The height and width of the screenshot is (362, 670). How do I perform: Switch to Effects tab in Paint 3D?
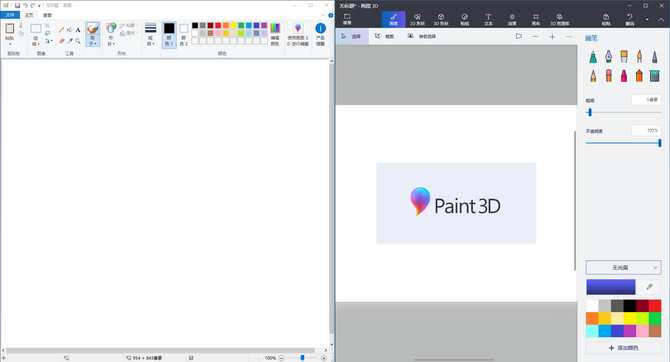(512, 19)
